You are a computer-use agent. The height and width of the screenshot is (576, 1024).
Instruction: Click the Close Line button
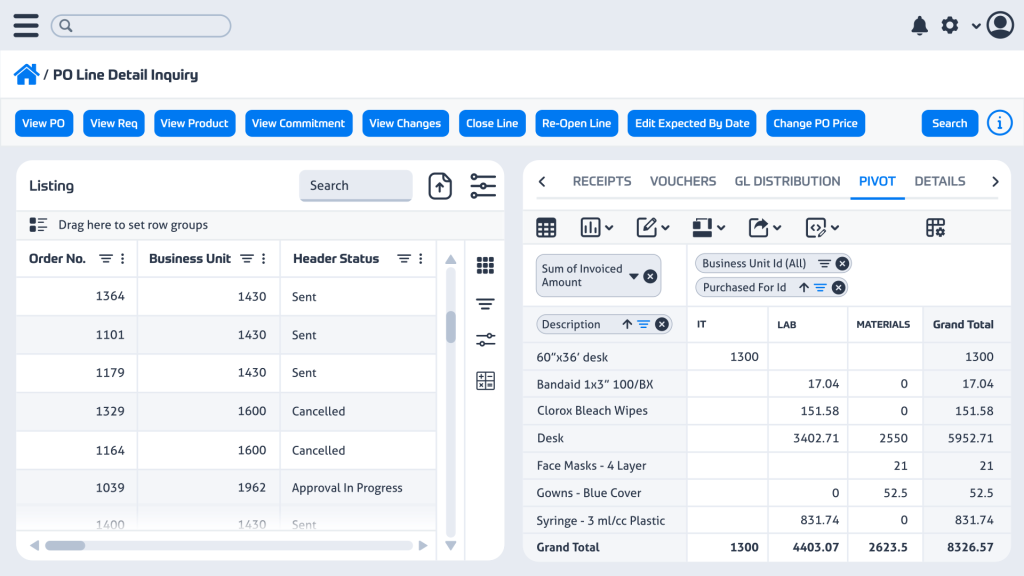click(492, 123)
